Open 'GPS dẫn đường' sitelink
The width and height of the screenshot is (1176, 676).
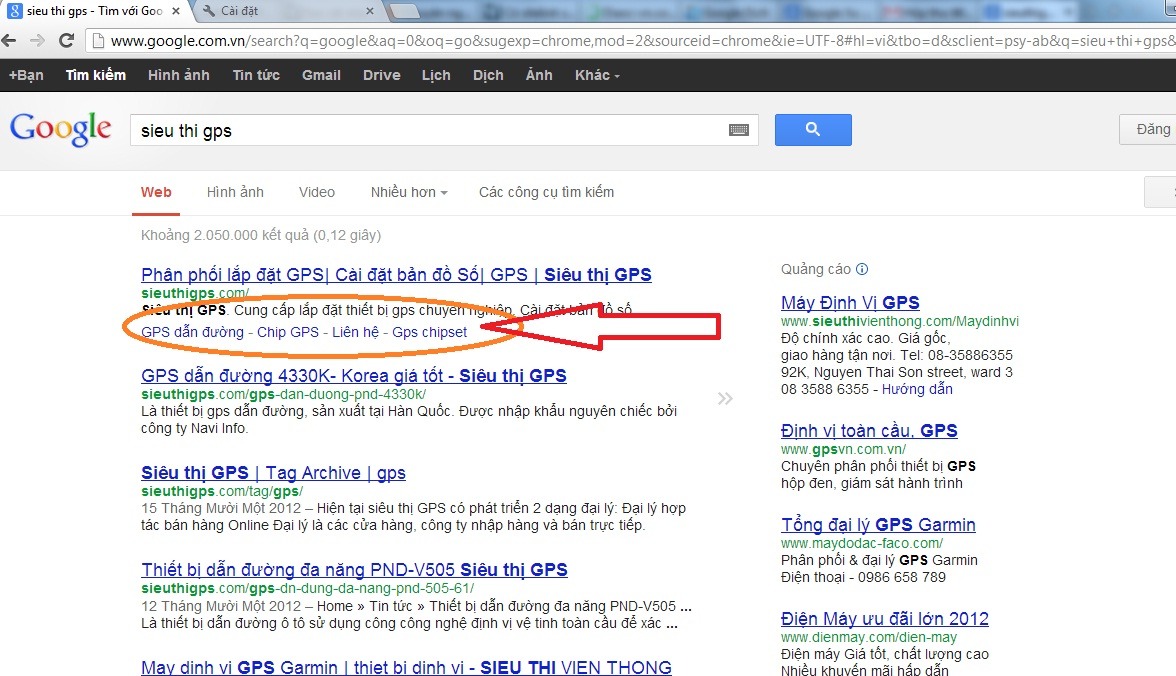(x=192, y=332)
